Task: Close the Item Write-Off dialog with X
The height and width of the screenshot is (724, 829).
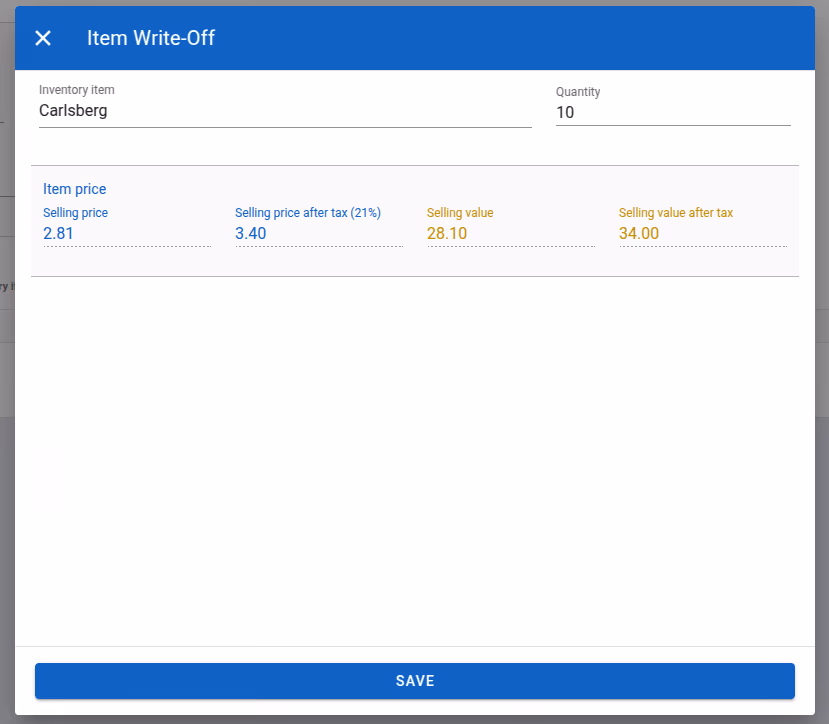Action: tap(43, 38)
